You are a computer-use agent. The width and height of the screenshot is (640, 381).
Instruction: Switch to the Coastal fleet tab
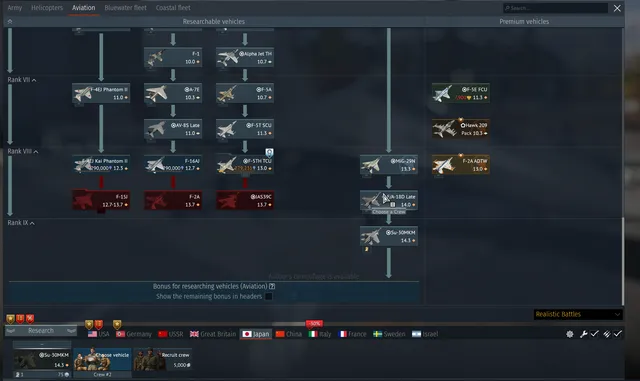point(173,8)
